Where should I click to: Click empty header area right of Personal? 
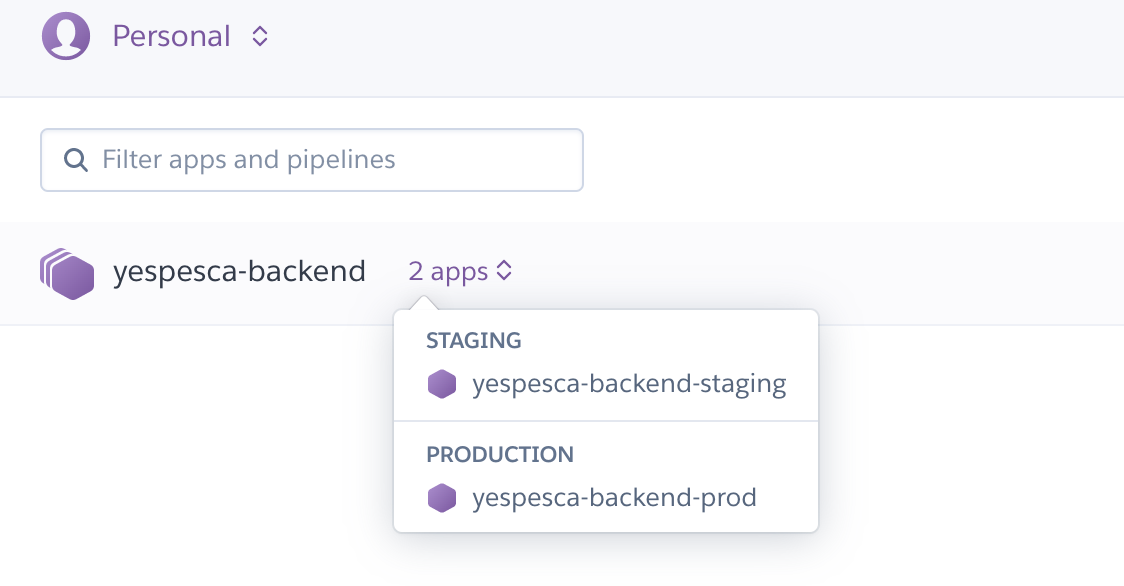point(700,40)
